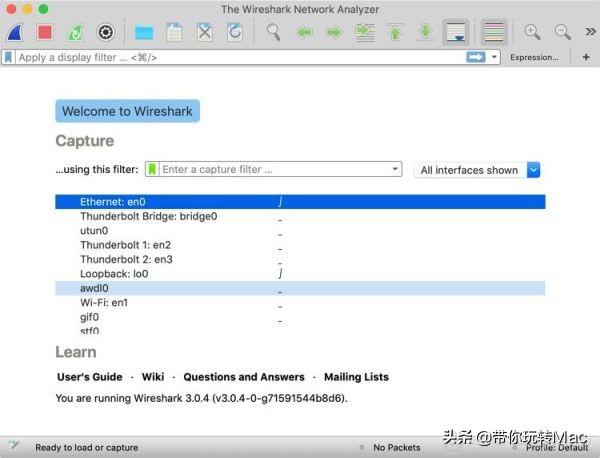Open display filter bookmark icon
This screenshot has height=458, width=600.
click(8, 57)
